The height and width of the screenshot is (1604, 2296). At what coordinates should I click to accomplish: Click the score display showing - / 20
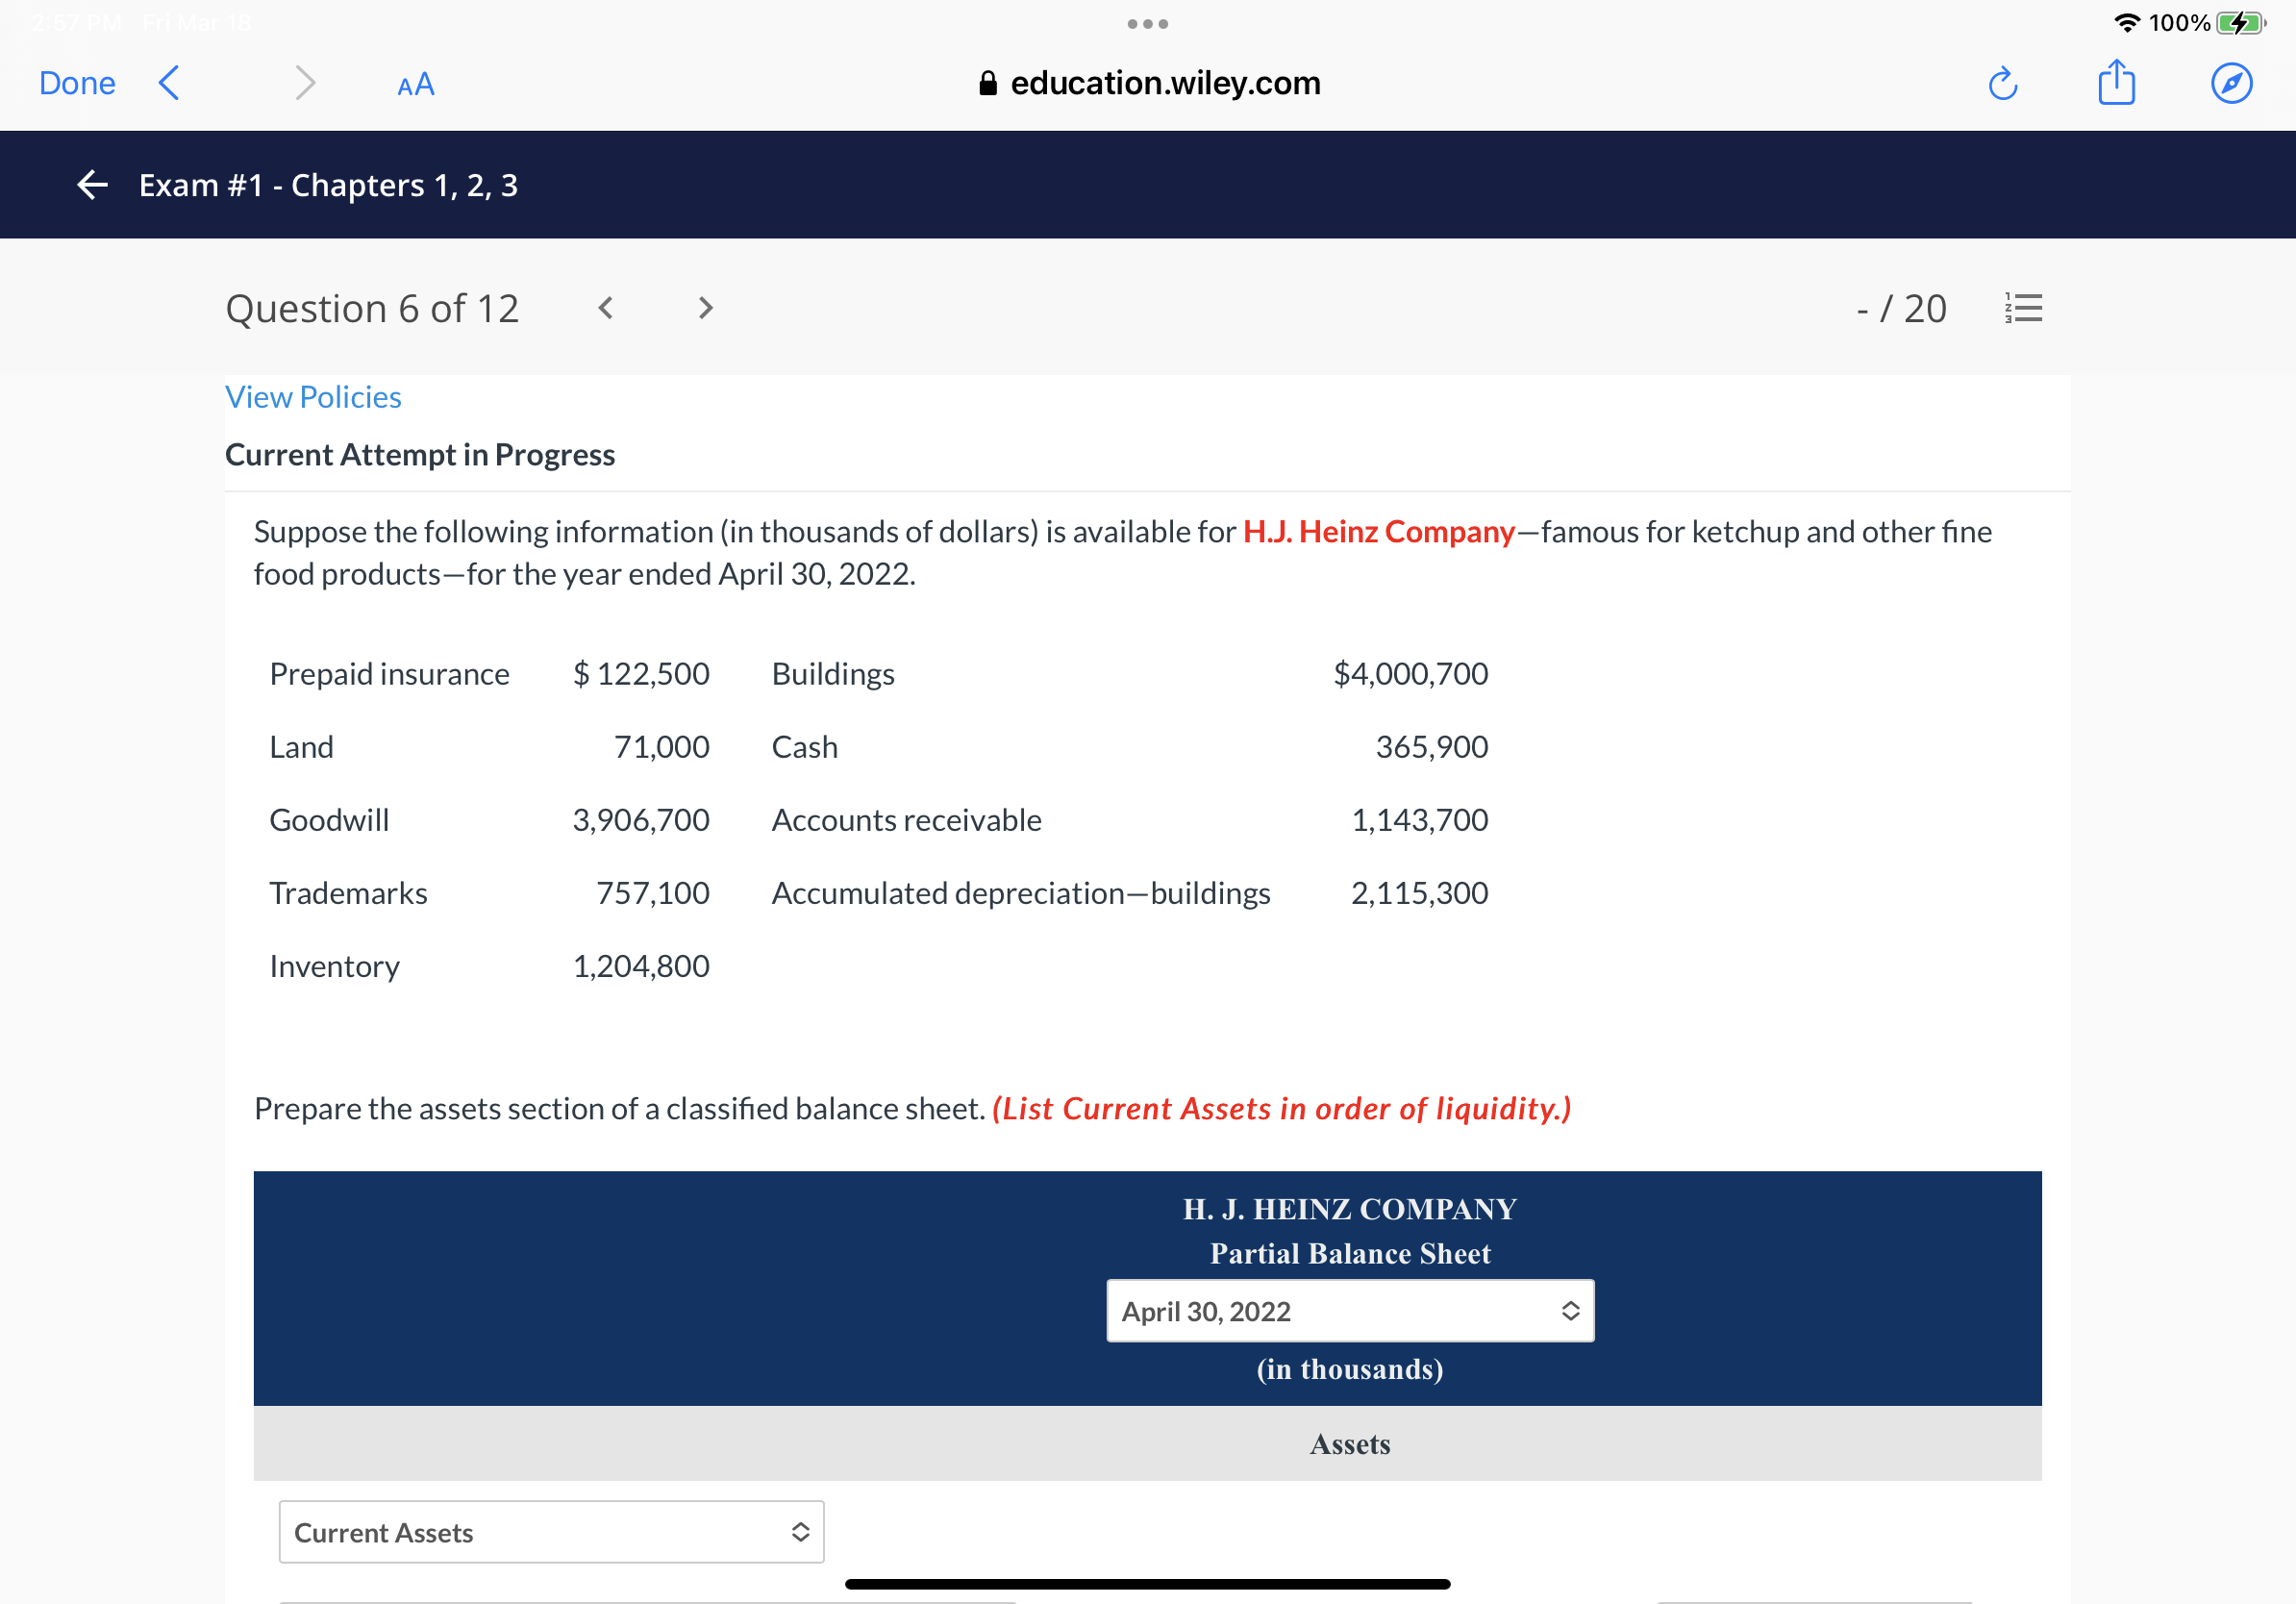[x=1902, y=308]
